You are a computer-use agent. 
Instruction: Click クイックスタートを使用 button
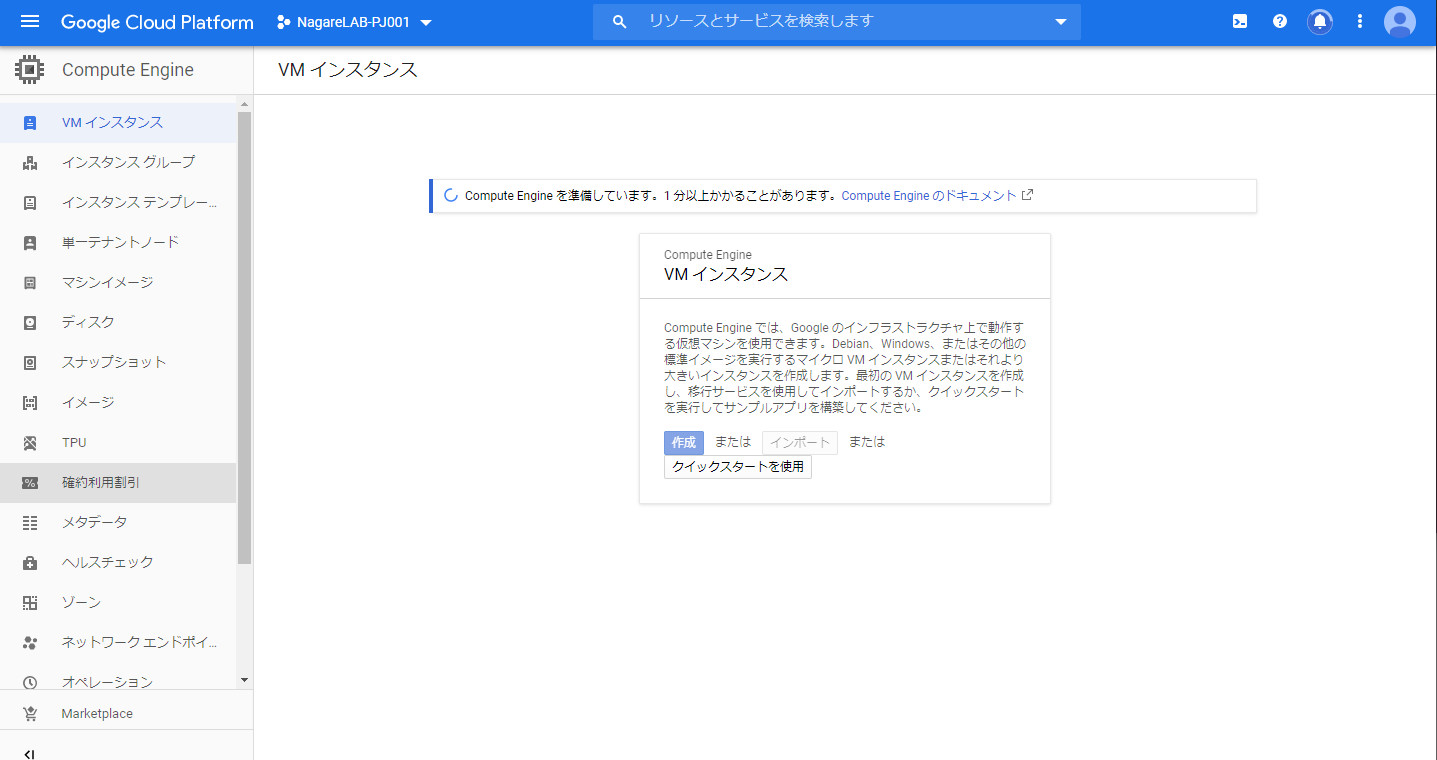pos(738,467)
